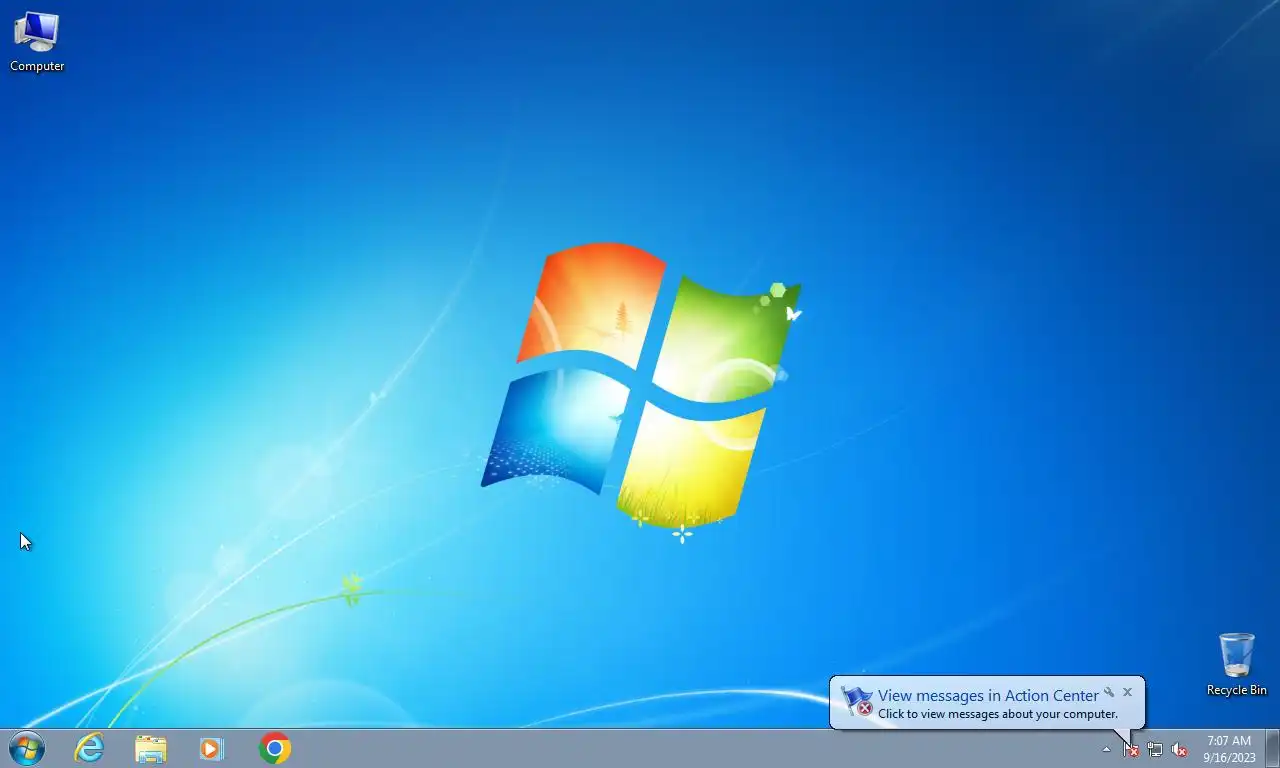Click the wrench icon in notification balloon
This screenshot has width=1280, height=768.
[x=1109, y=692]
